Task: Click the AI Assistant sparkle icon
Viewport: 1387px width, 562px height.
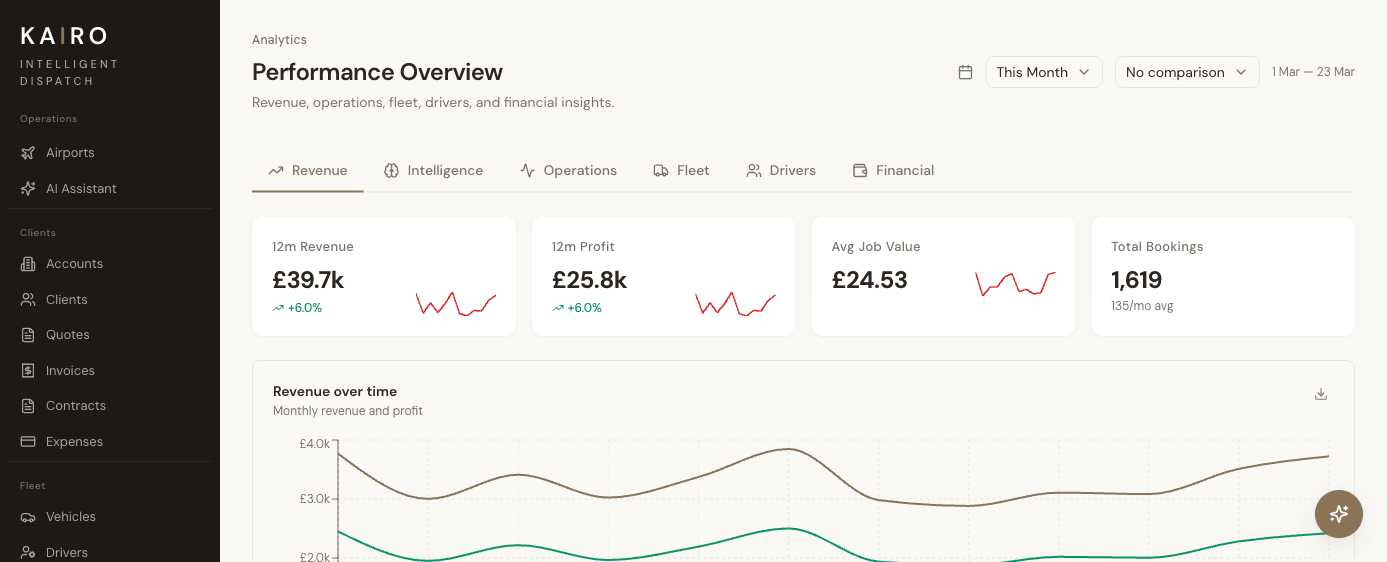Action: (28, 188)
